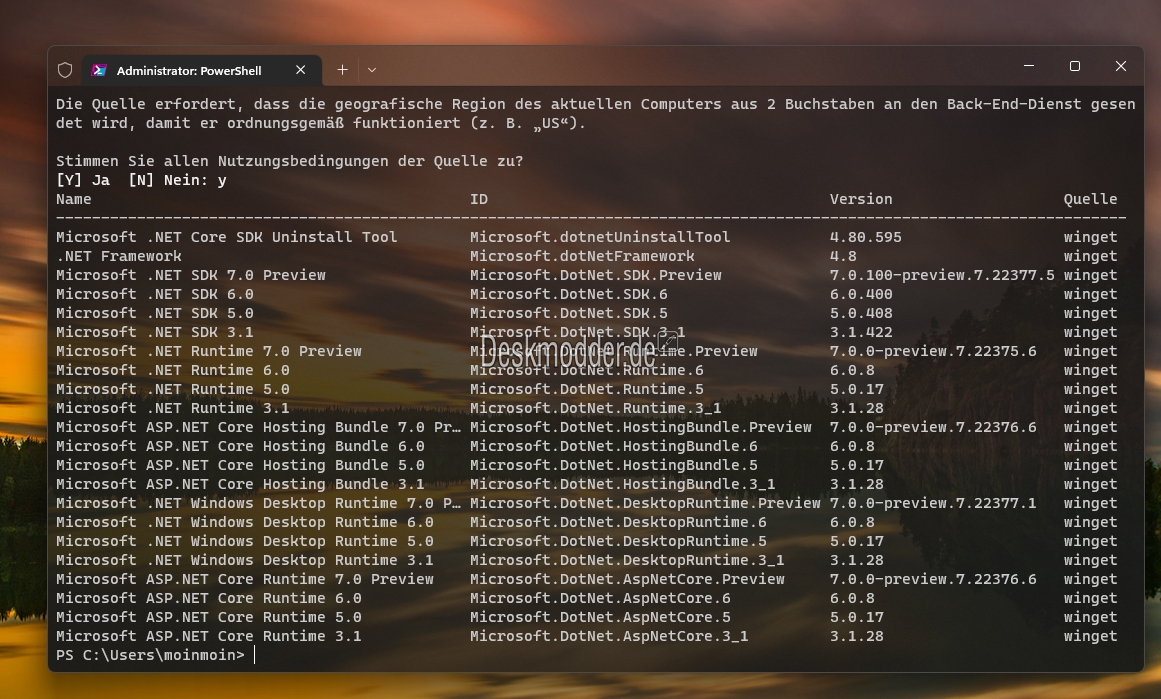Select "Microsoft .NET SDK 7.0 Preview" name
This screenshot has width=1161, height=699.
[191, 275]
